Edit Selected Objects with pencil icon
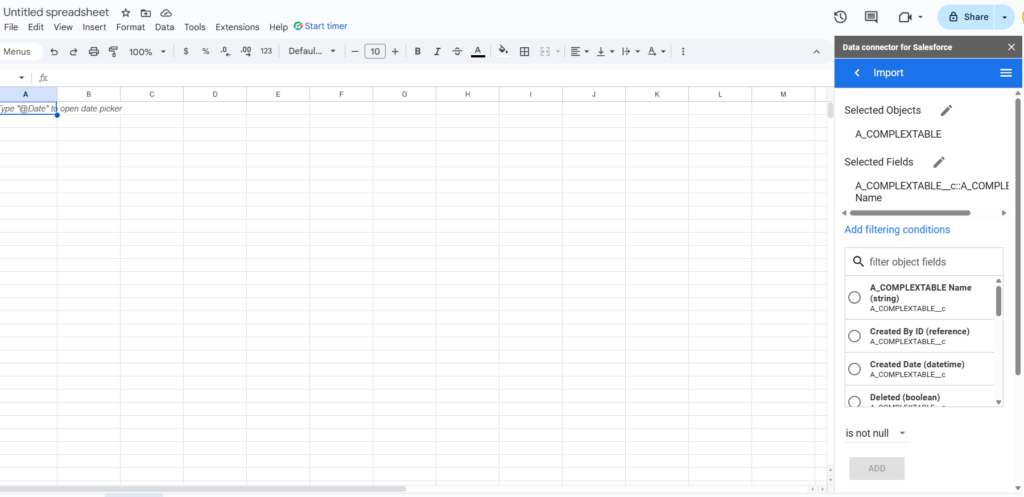Viewport: 1024px width, 497px height. point(946,110)
